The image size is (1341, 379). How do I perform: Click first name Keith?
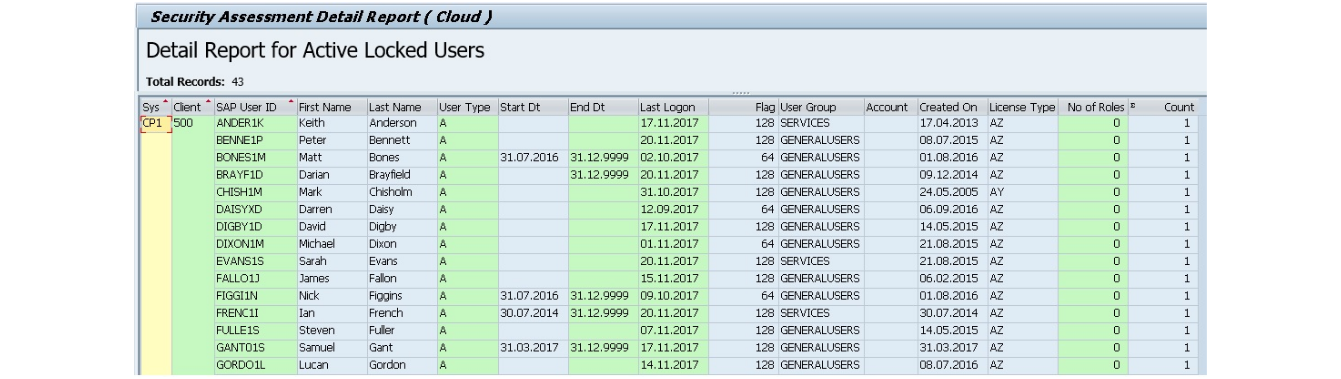[331, 122]
